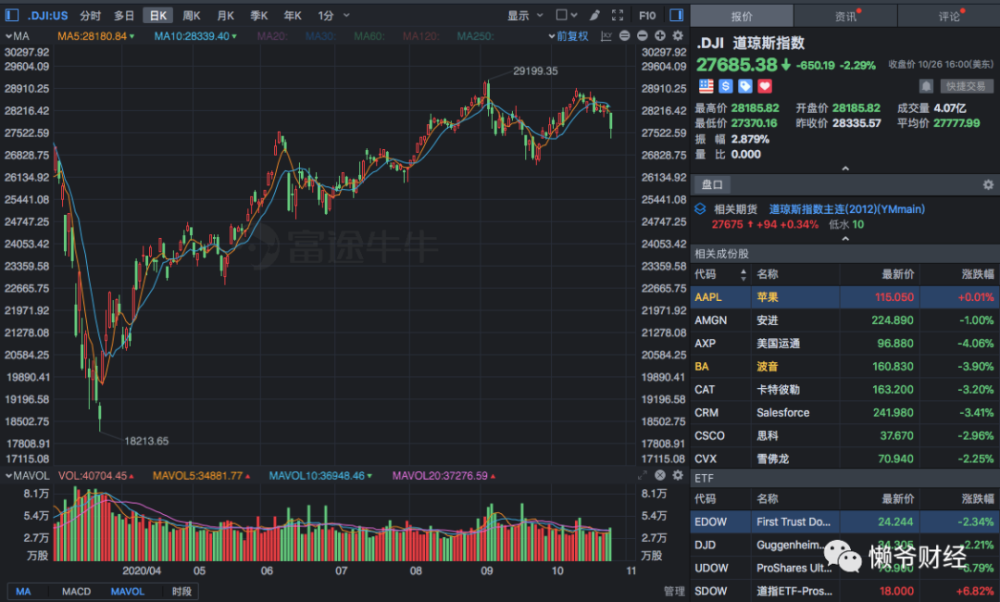1000x602 pixels.
Task: Click the red heart favorite icon
Action: (765, 86)
